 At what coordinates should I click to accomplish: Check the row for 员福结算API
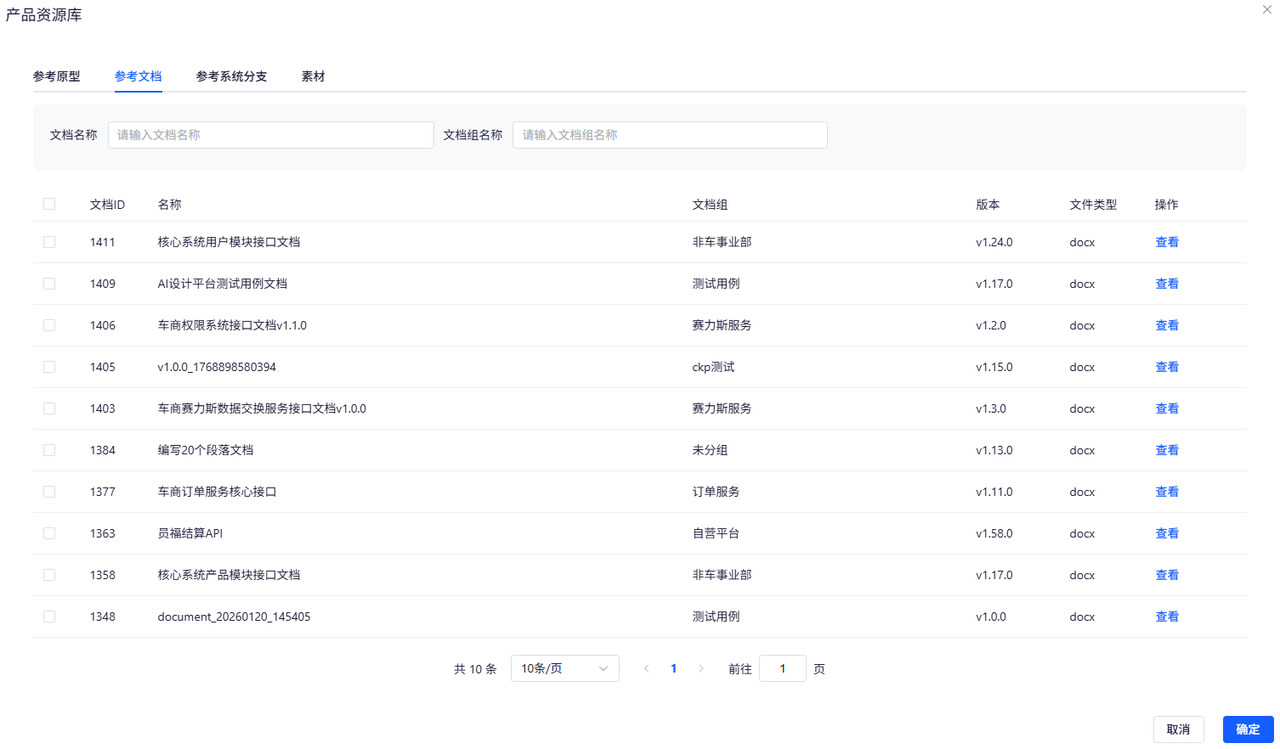[x=49, y=533]
